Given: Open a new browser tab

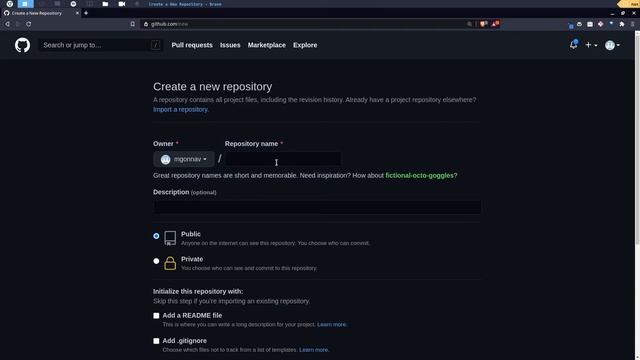Looking at the screenshot, I should coord(86,13).
